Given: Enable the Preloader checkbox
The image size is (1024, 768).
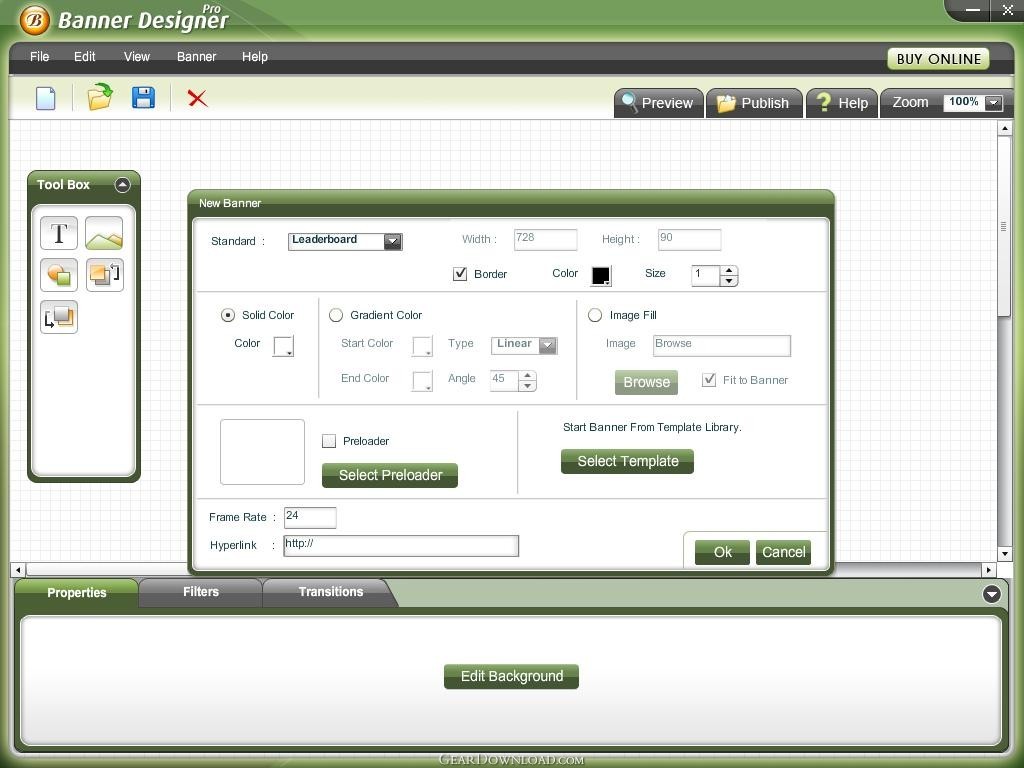Looking at the screenshot, I should 329,441.
